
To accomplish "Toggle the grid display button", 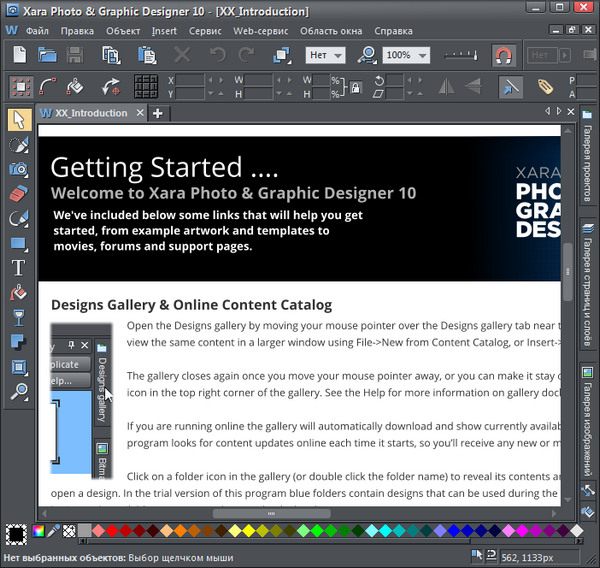I will pyautogui.click(x=146, y=87).
